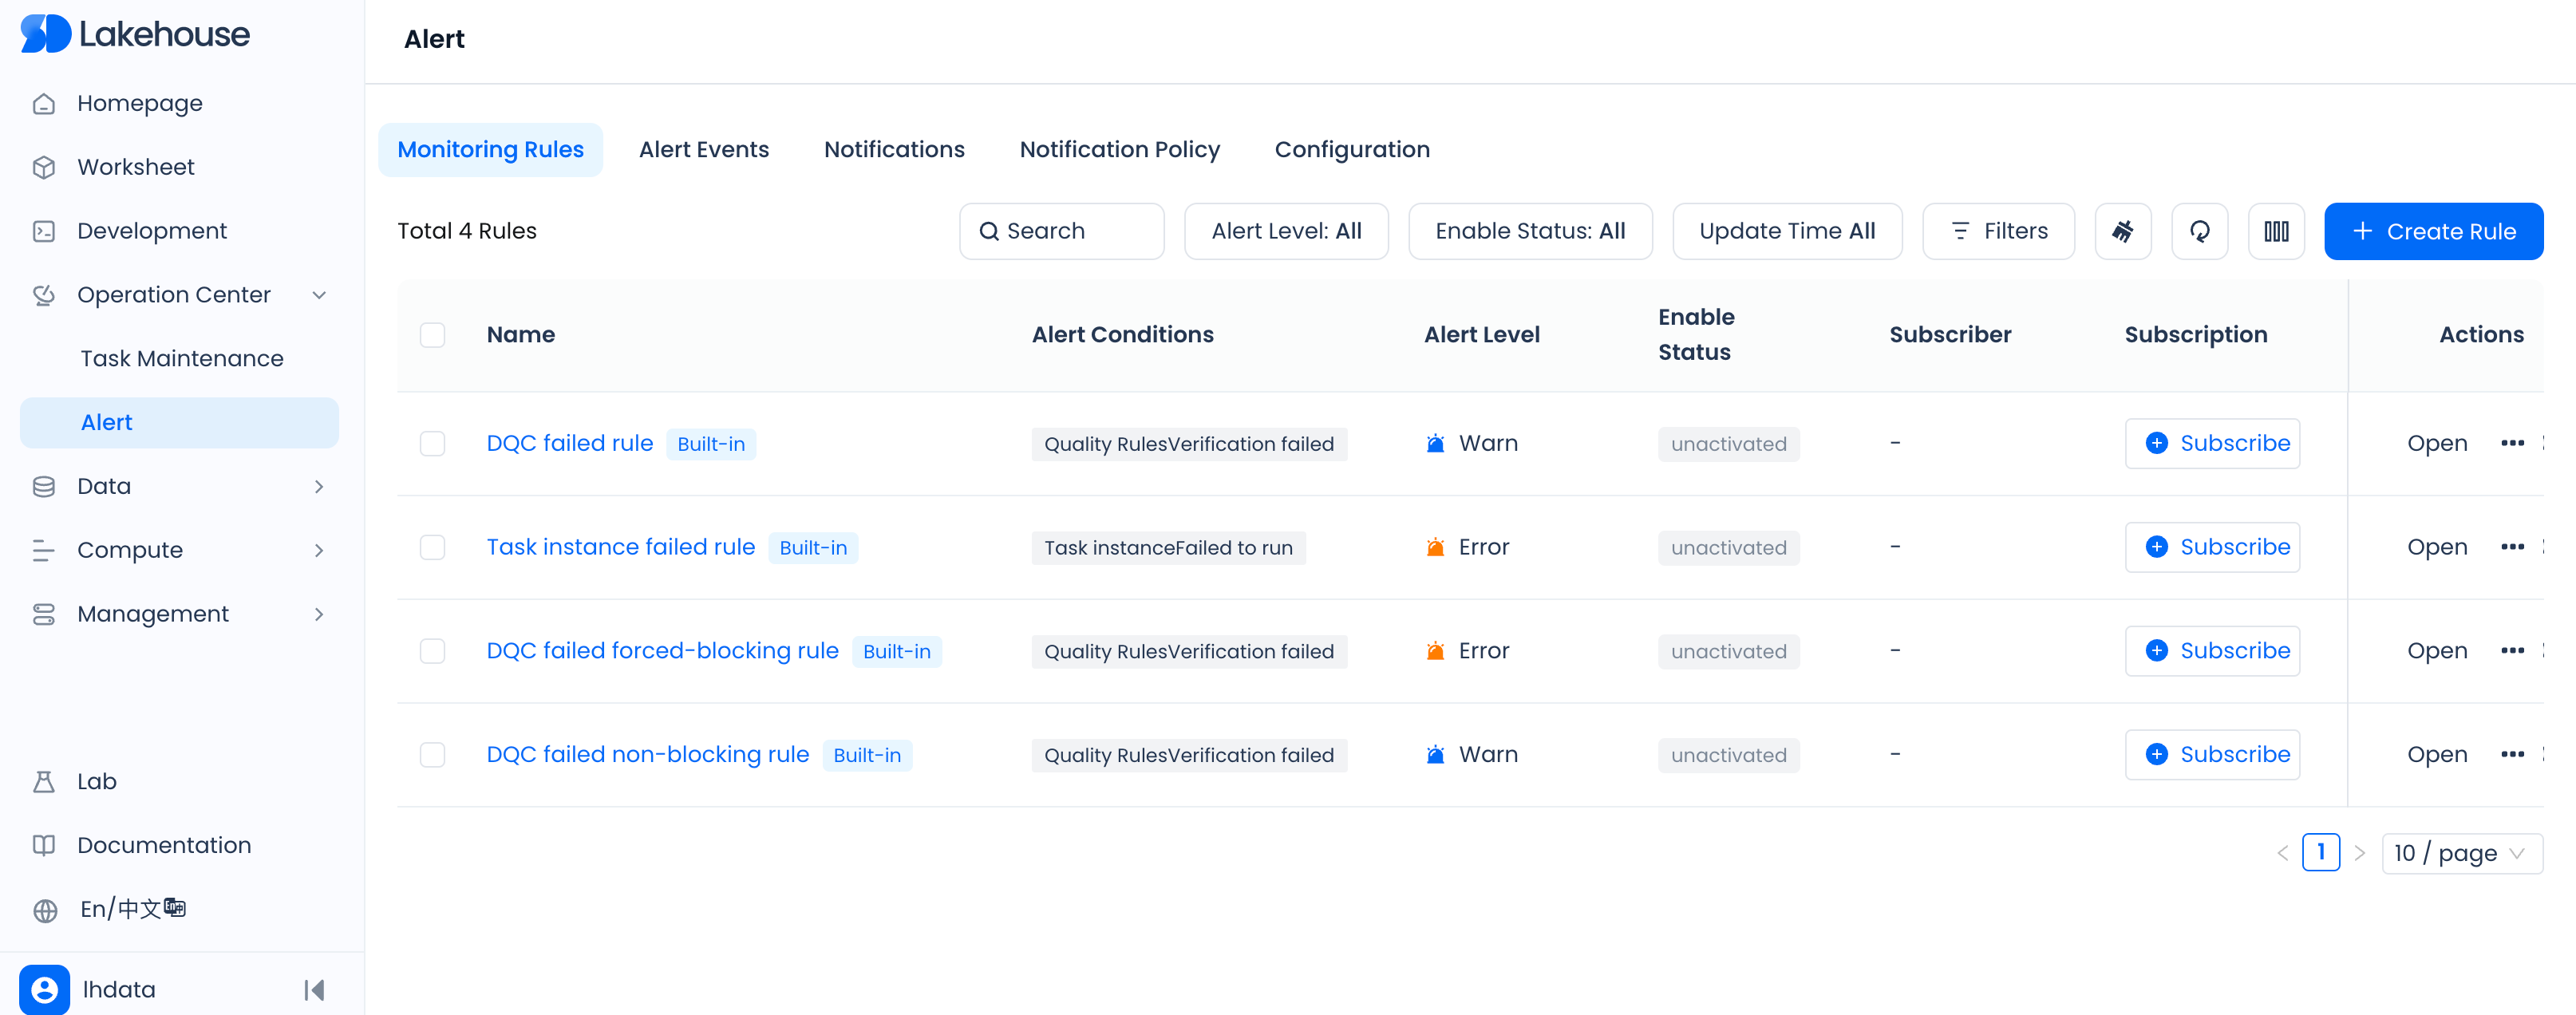The image size is (2576, 1015).
Task: Open the column settings icon
Action: pos(2276,231)
